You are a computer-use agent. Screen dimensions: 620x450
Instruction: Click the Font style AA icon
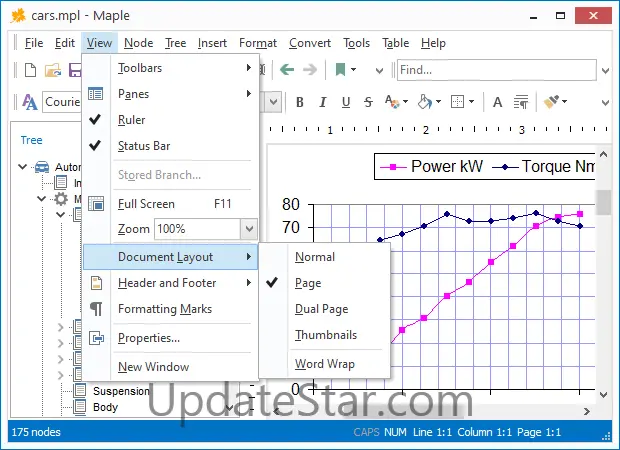point(30,102)
